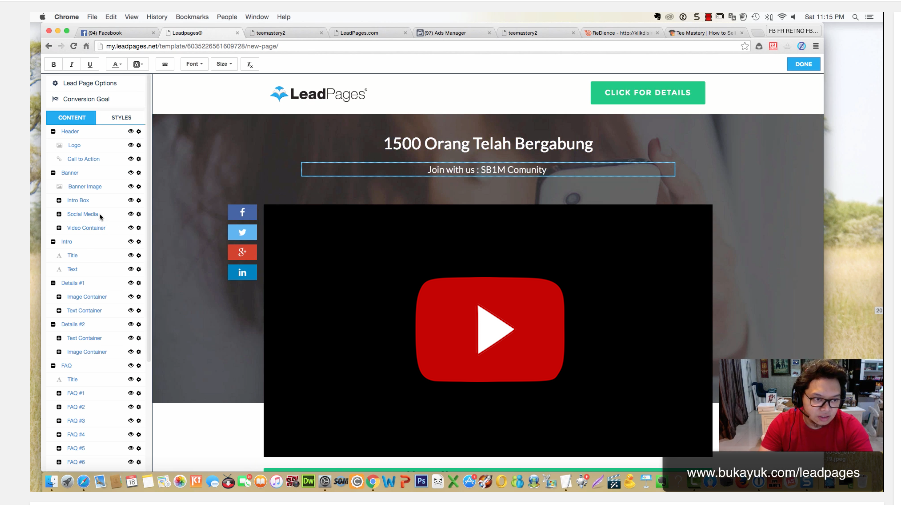The width and height of the screenshot is (901, 506).
Task: Click the Twitter share icon
Action: tap(242, 232)
